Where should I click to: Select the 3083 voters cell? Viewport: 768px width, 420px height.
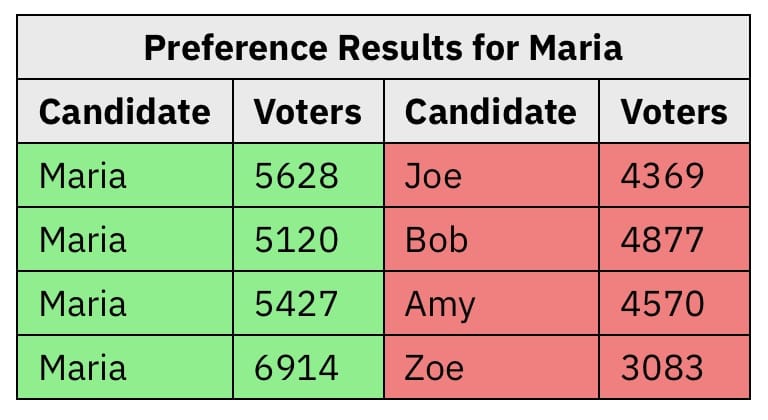point(673,368)
